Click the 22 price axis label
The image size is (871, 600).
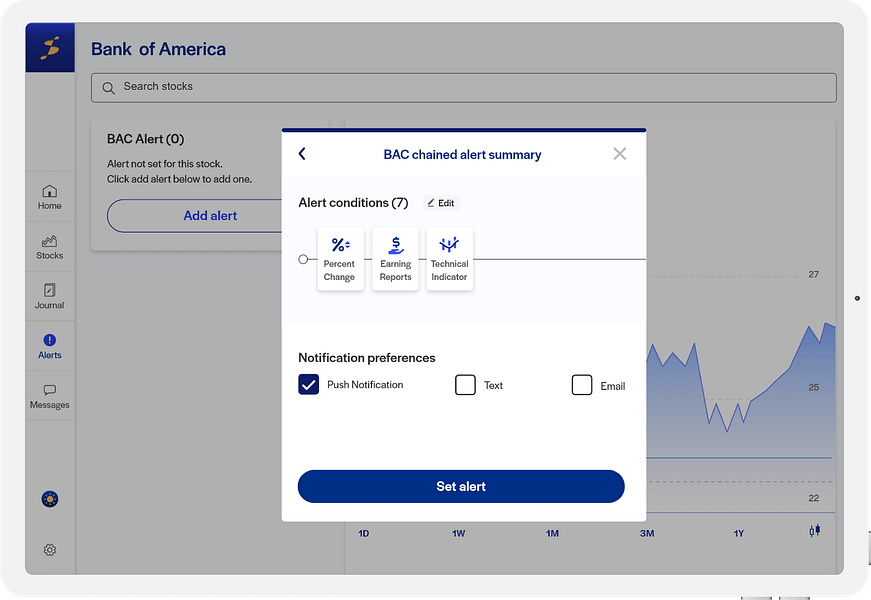pyautogui.click(x=814, y=498)
